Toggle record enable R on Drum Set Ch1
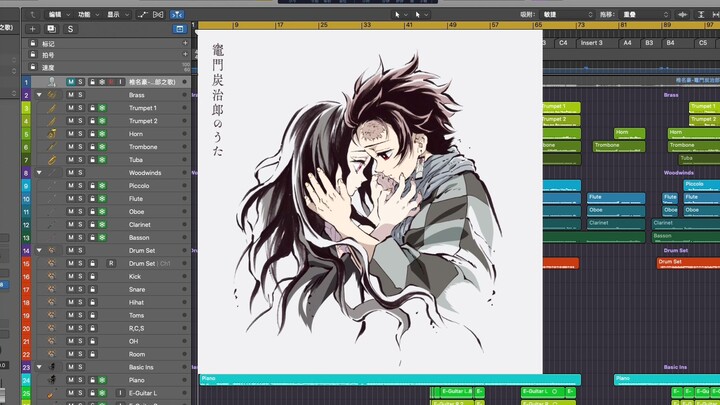This screenshot has width=720, height=405. pos(111,263)
